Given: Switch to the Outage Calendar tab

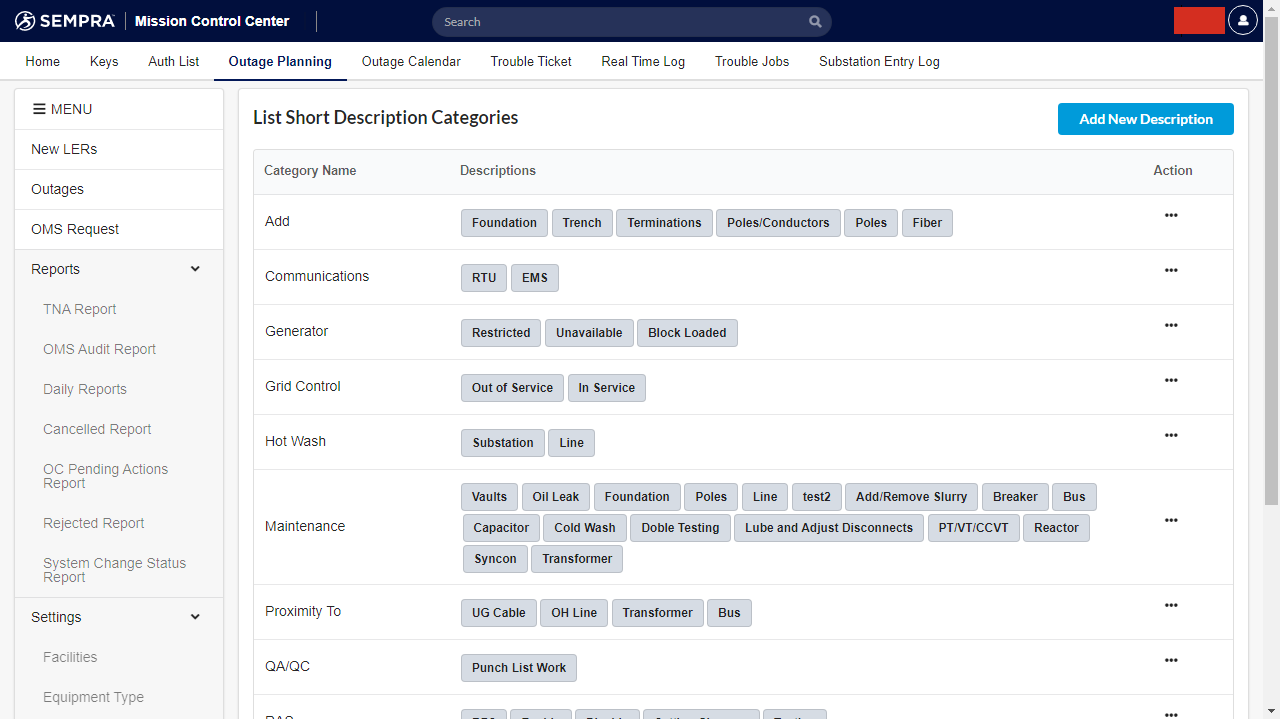Looking at the screenshot, I should (411, 61).
